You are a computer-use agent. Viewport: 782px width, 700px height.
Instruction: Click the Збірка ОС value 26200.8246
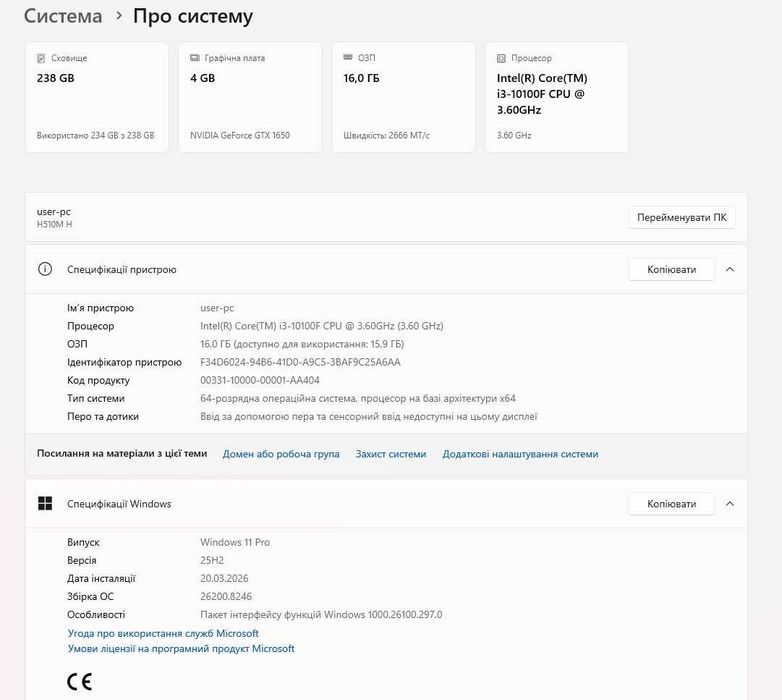[x=226, y=596]
